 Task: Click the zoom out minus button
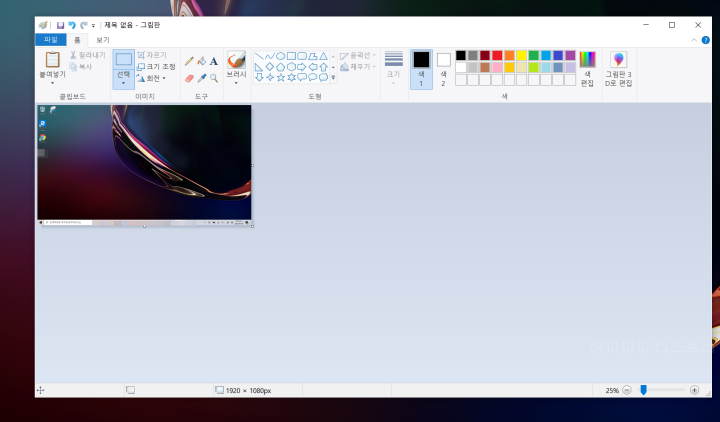[x=627, y=390]
